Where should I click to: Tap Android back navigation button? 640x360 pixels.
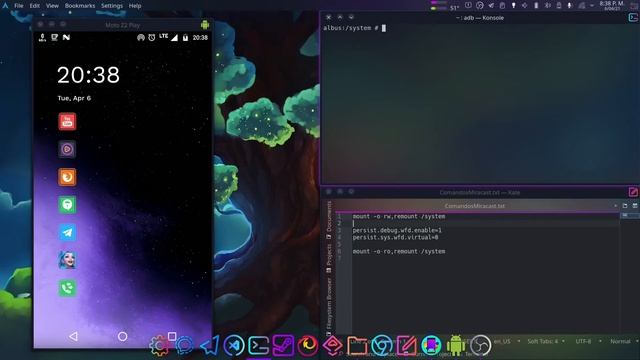click(x=73, y=336)
